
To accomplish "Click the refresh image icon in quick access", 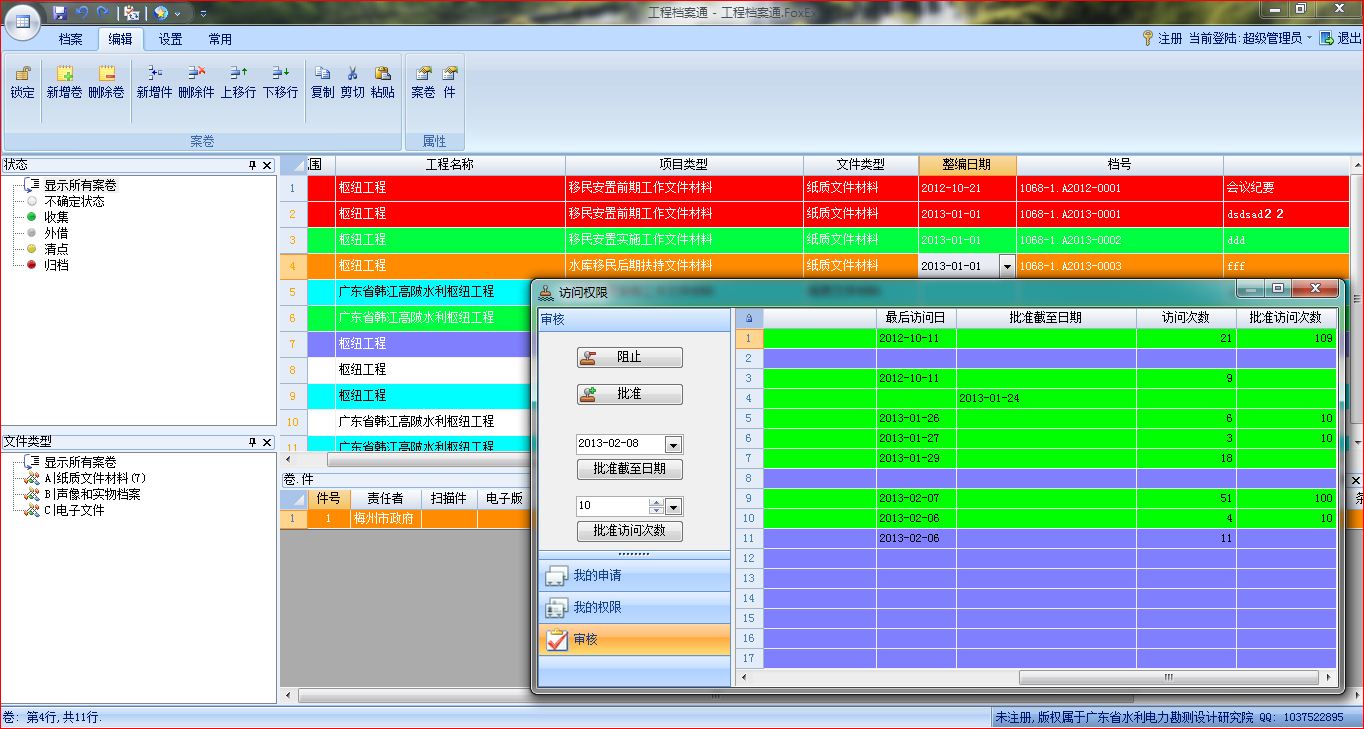I will (x=131, y=13).
